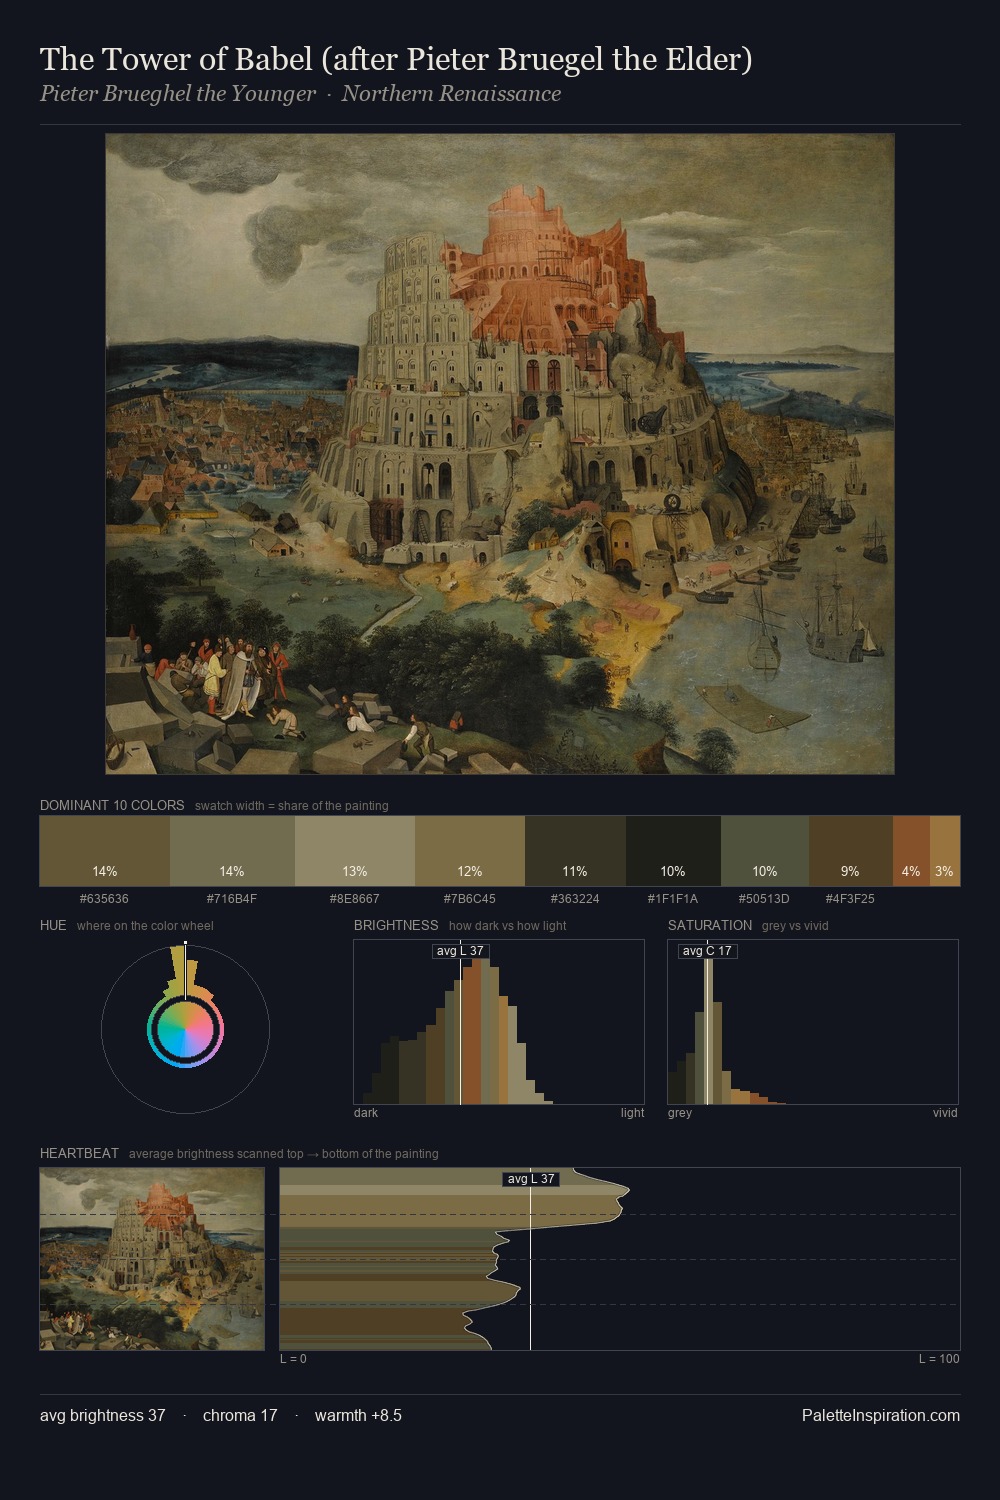Open the main Tower of Babel painting
This screenshot has height=1500, width=1000.
coord(500,454)
